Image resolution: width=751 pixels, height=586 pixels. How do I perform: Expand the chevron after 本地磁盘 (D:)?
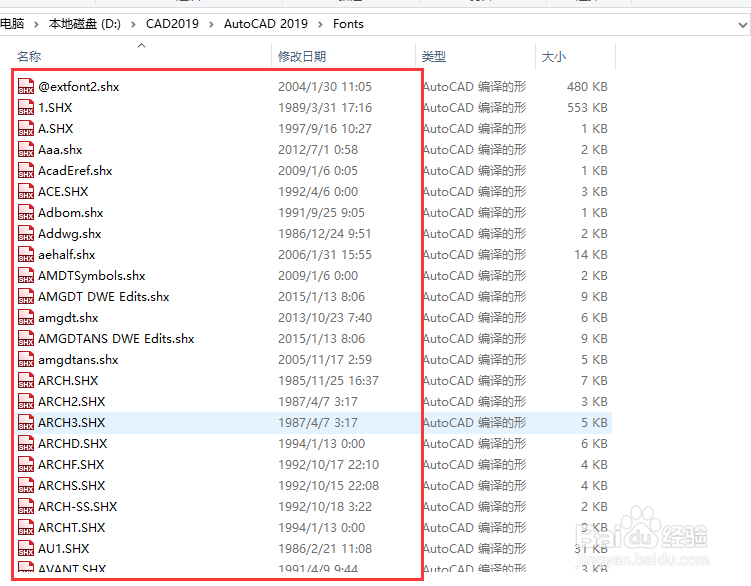tap(133, 24)
